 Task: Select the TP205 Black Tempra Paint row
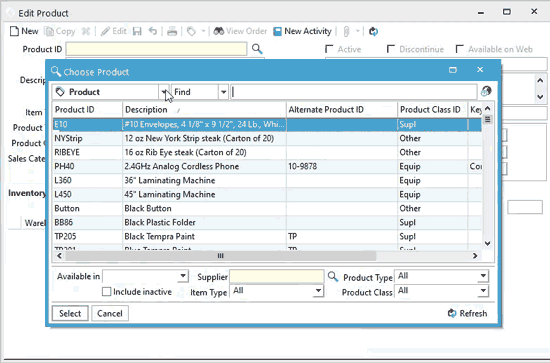(267, 236)
